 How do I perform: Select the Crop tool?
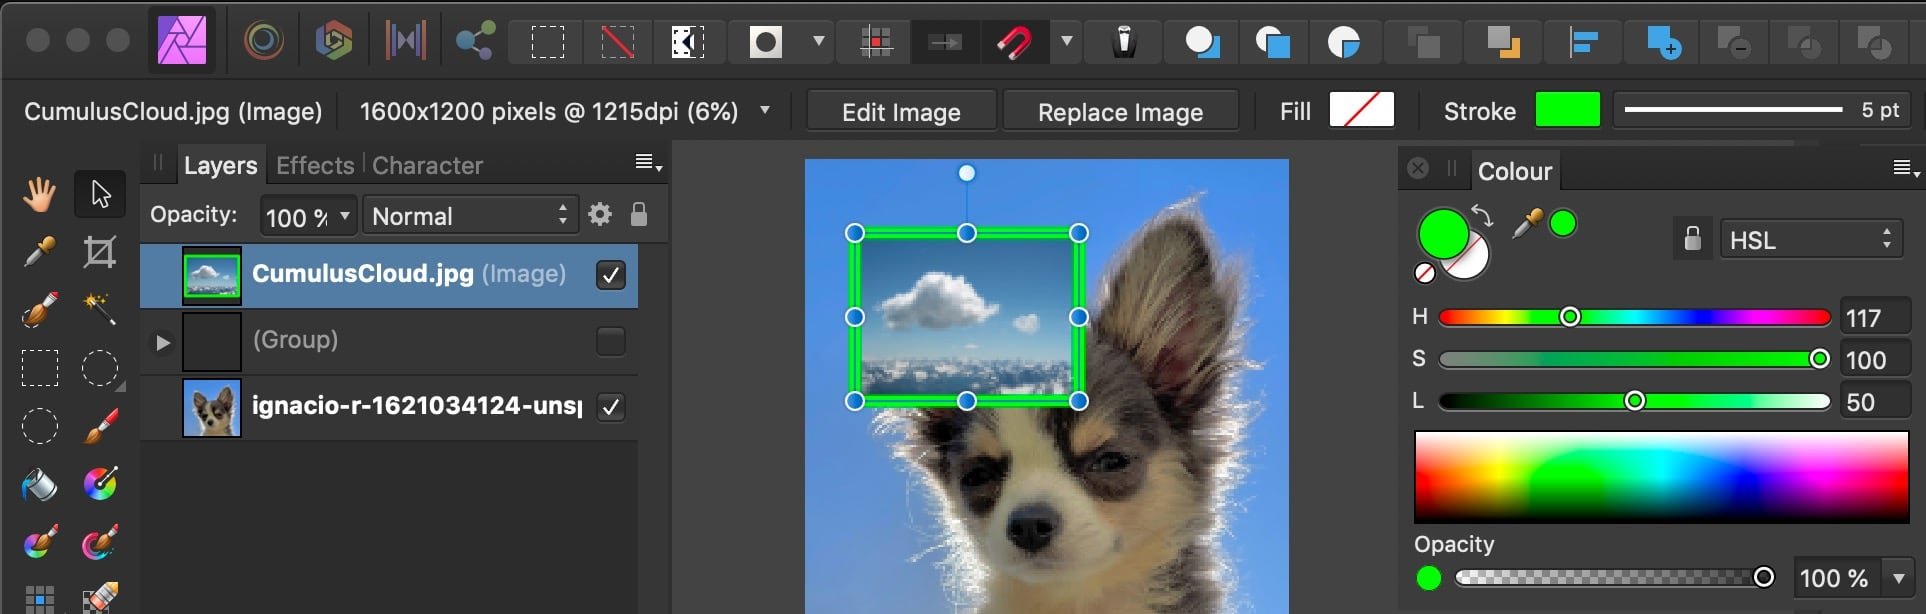tap(100, 252)
